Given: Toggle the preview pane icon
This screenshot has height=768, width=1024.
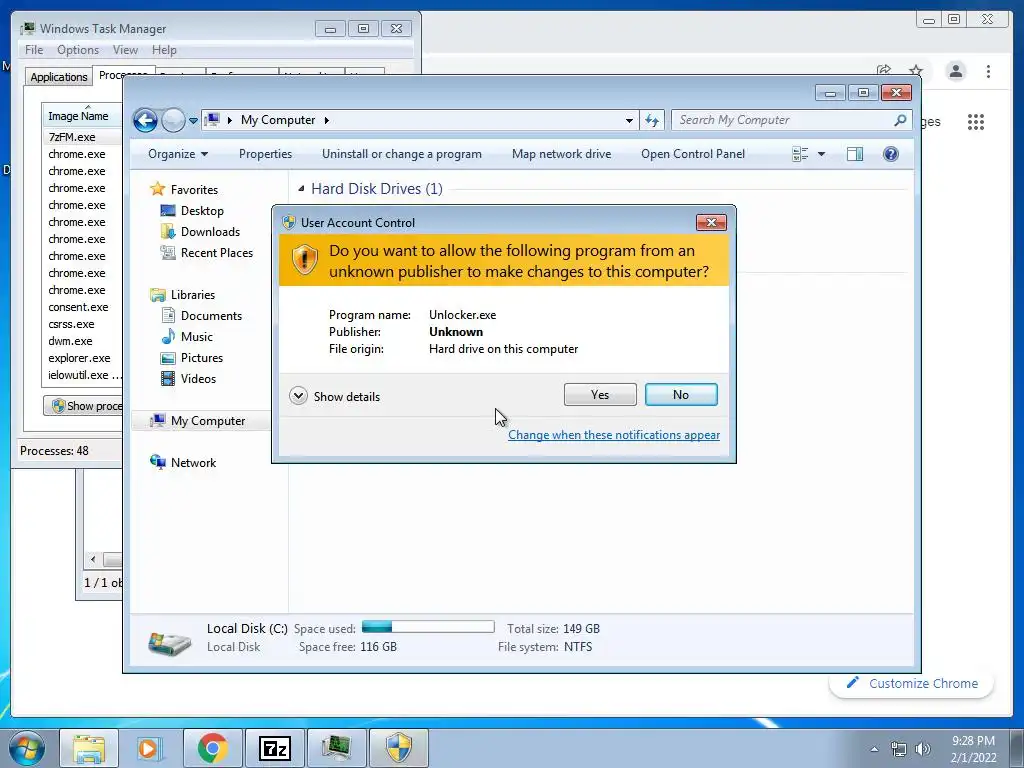Looking at the screenshot, I should tap(855, 154).
